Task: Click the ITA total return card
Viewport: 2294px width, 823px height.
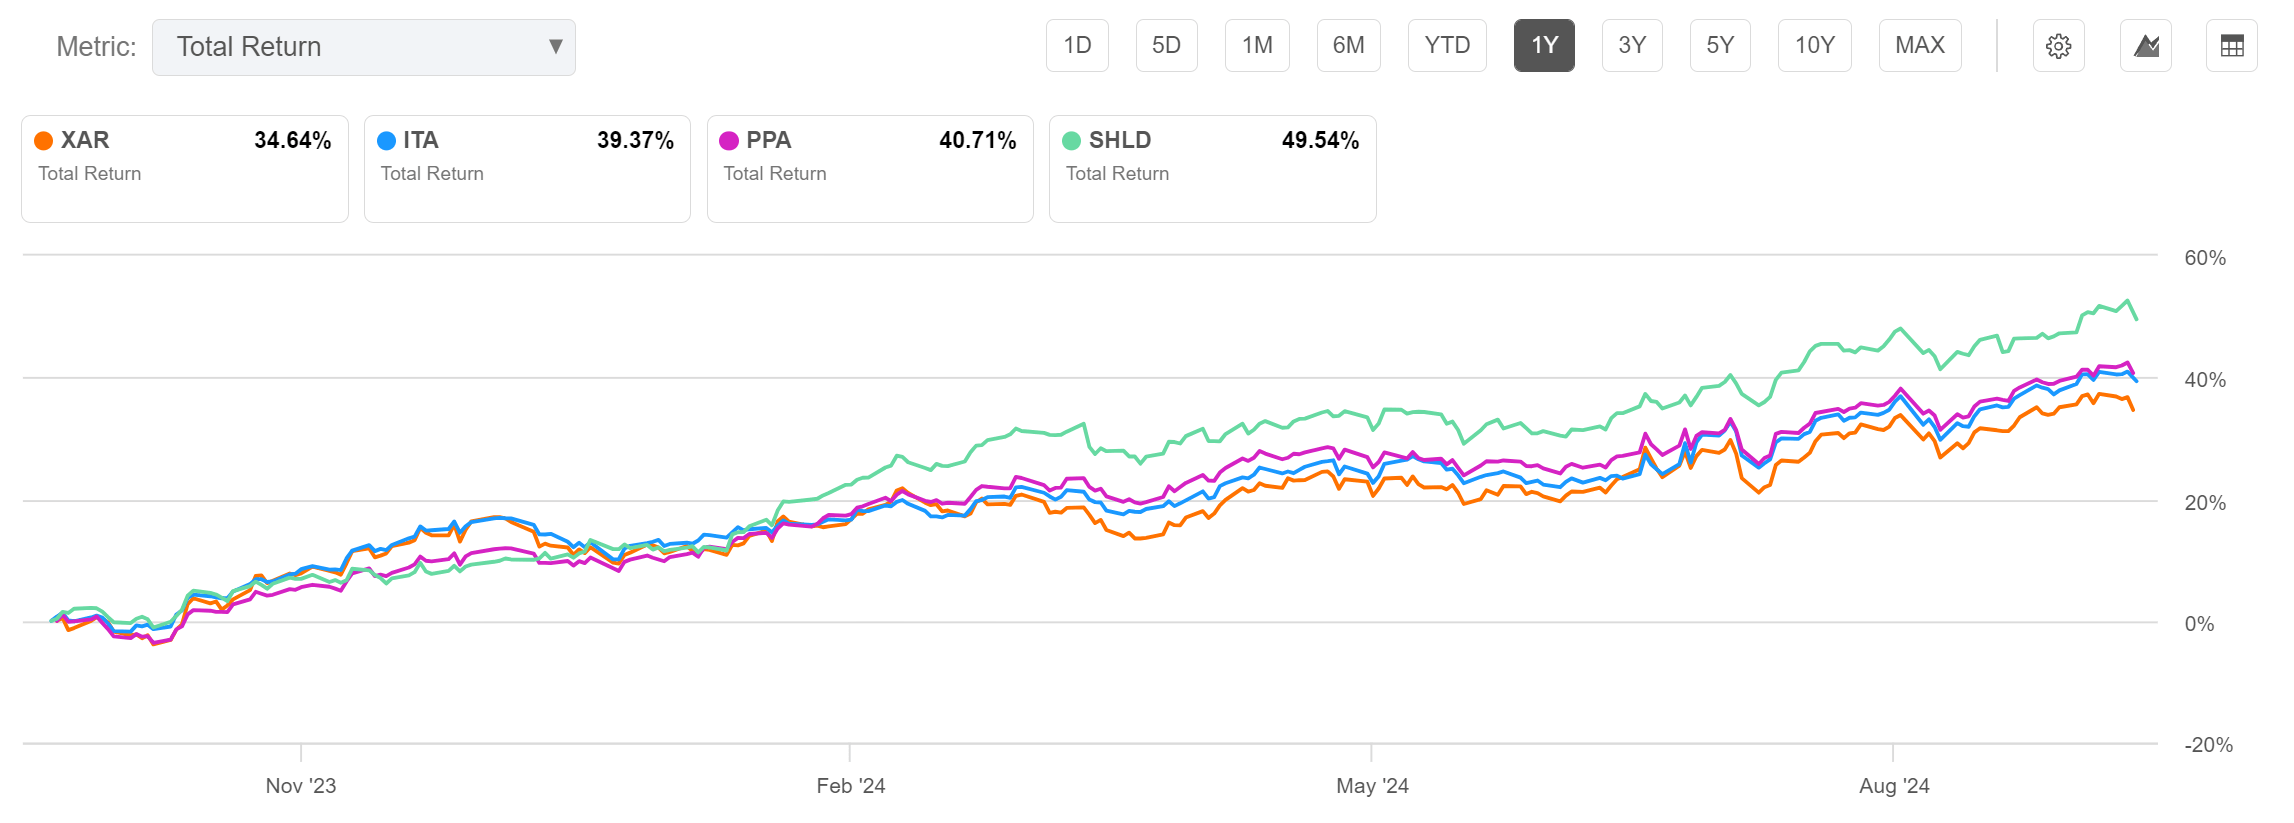Action: pos(527,168)
